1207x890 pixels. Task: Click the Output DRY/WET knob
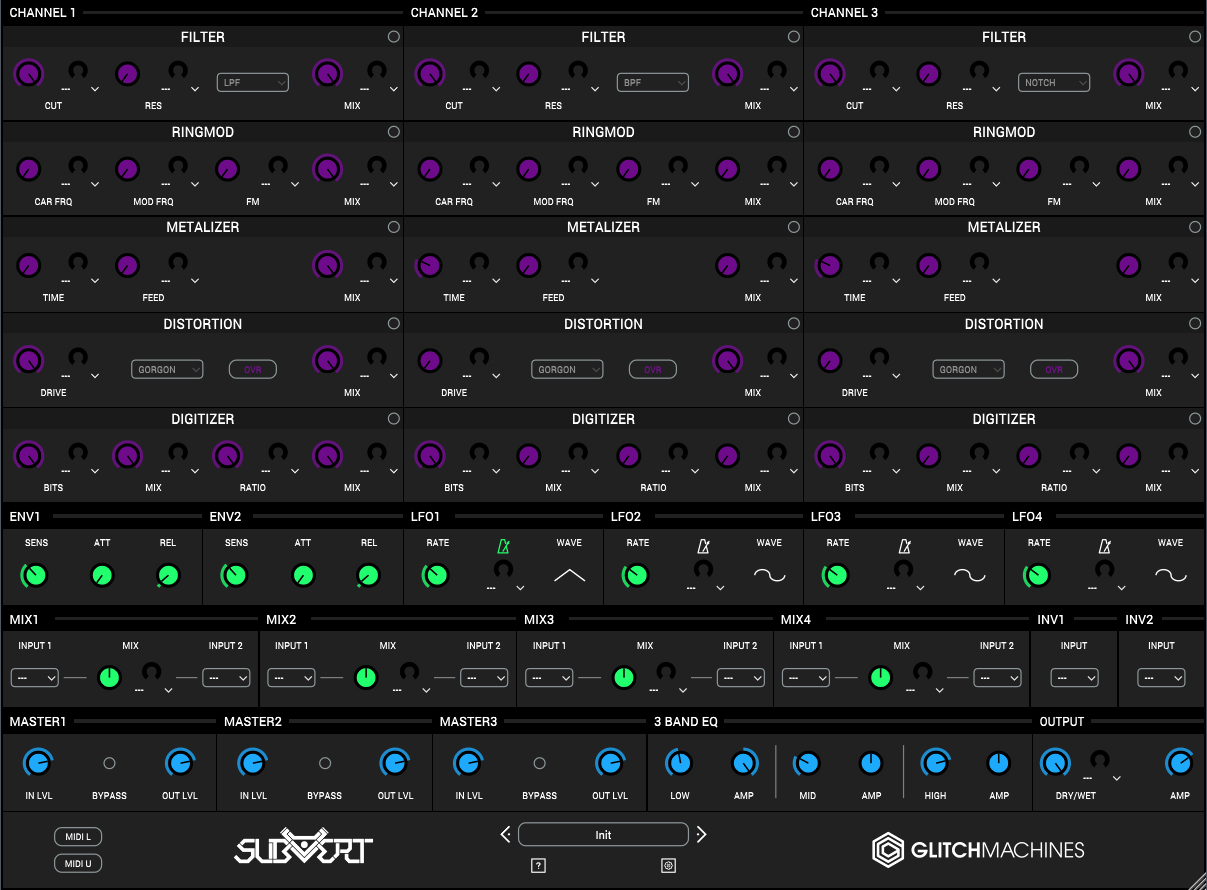click(1054, 764)
